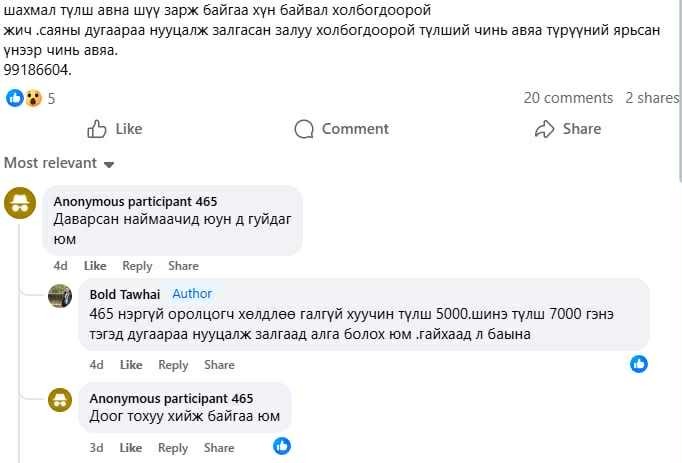Click Bold Tawhai's profile picture

coord(60,295)
